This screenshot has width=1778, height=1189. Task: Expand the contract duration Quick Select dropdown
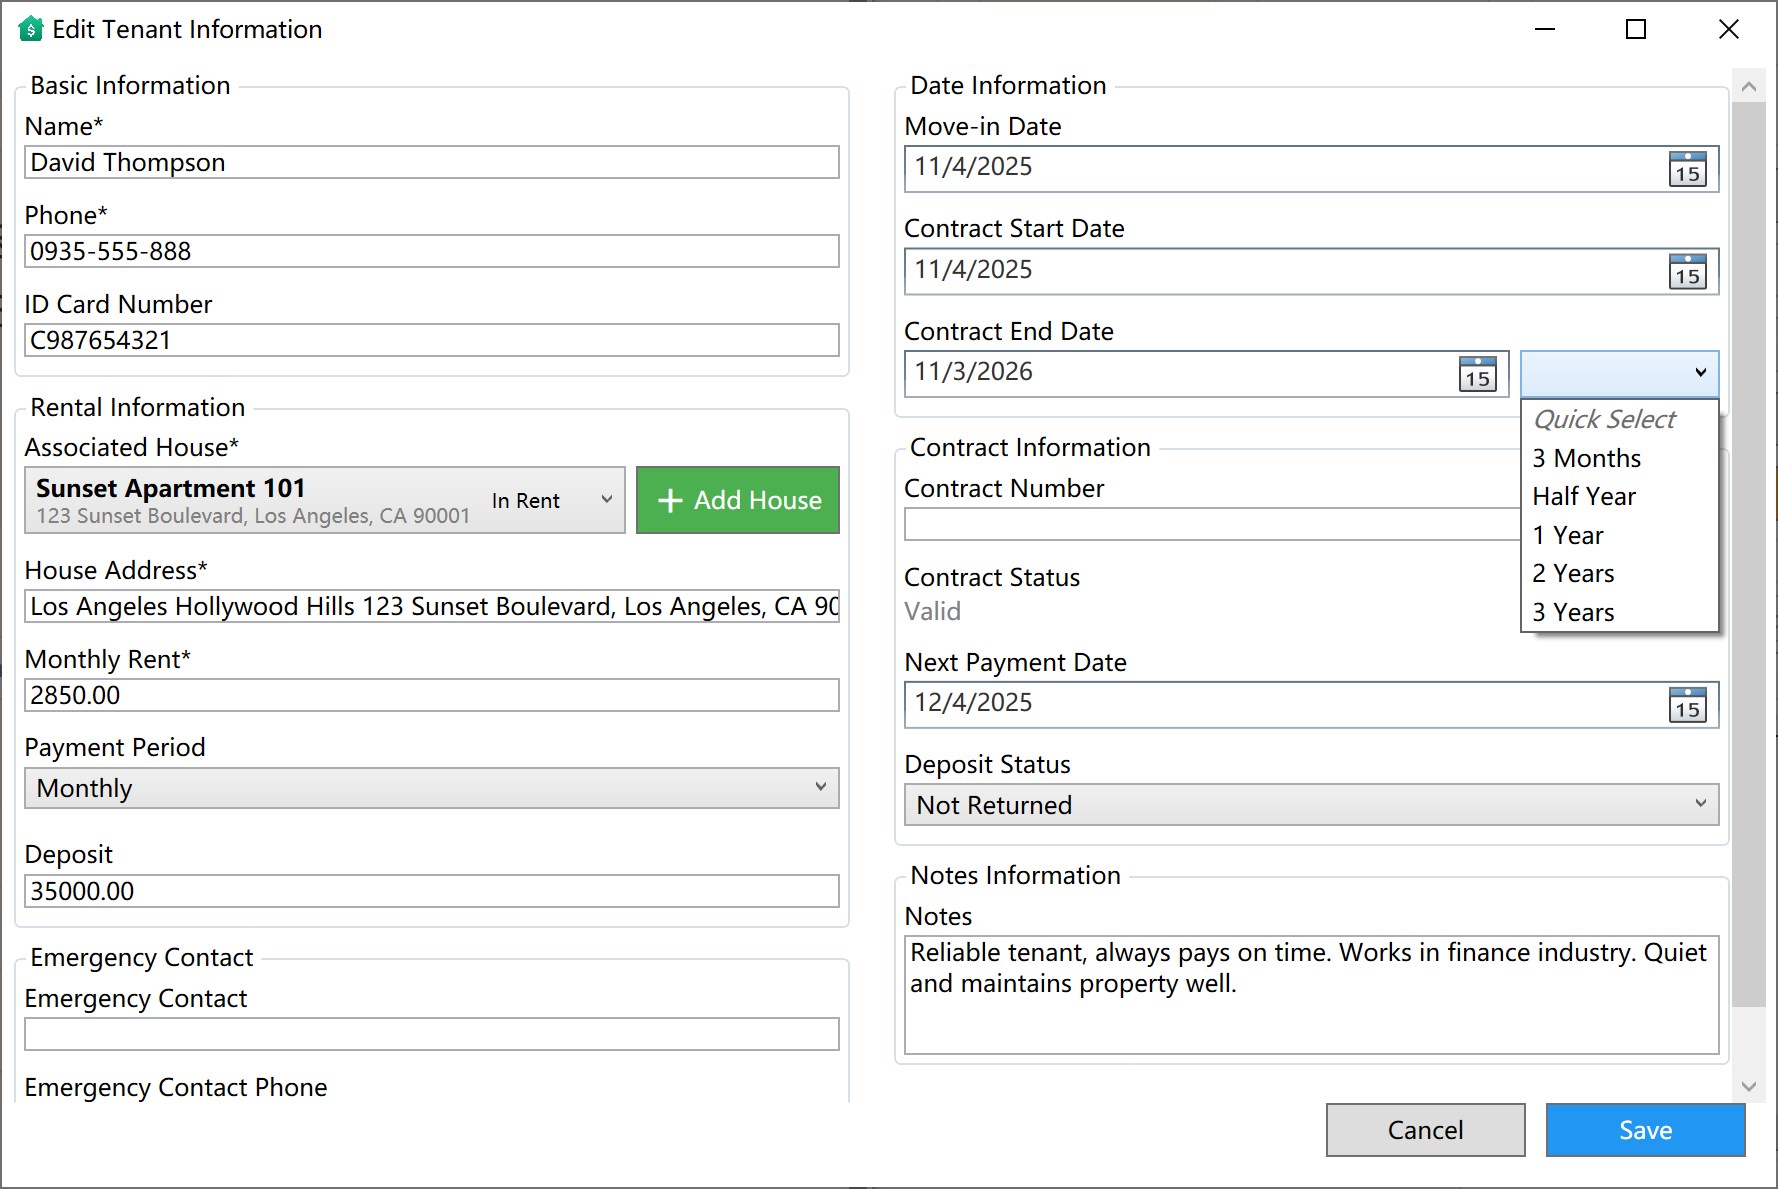[1618, 373]
